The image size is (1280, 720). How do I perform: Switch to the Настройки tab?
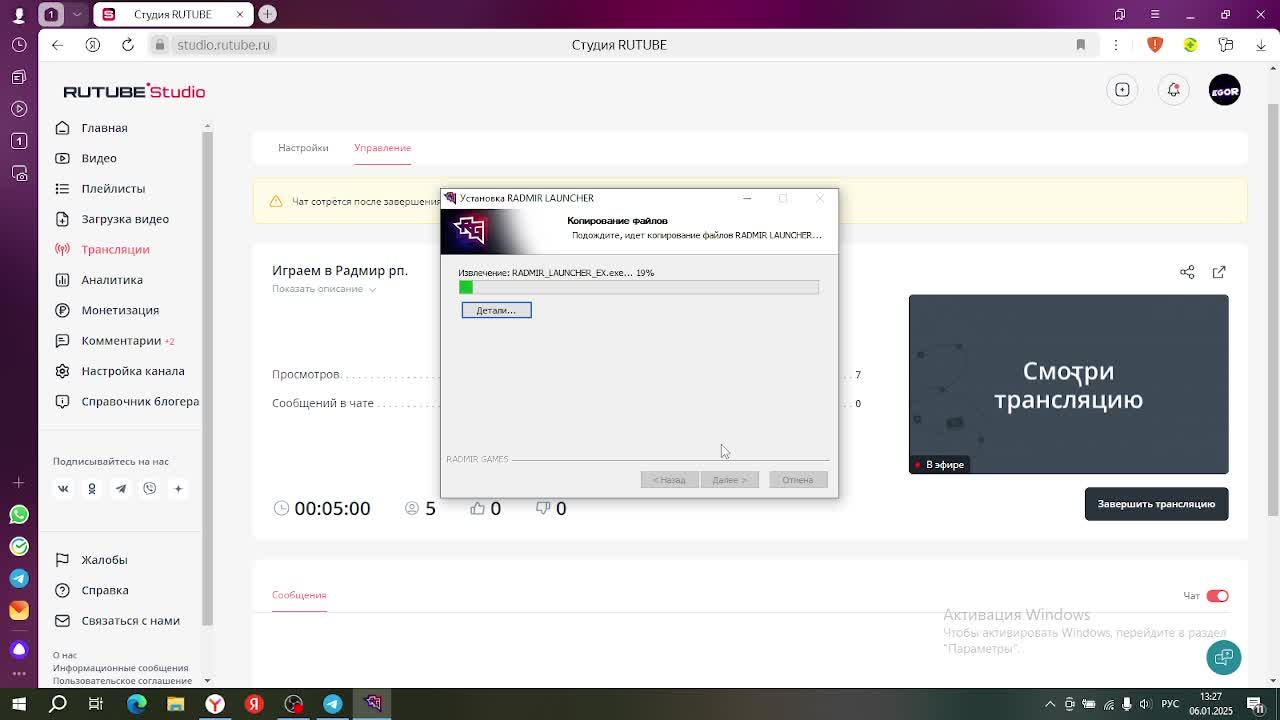[303, 148]
